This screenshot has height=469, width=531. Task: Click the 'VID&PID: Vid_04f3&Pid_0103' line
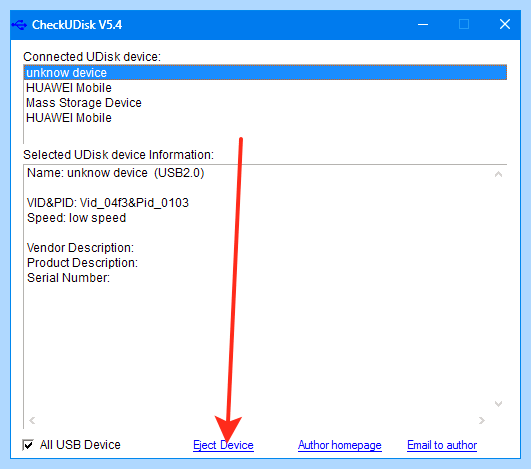[108, 203]
